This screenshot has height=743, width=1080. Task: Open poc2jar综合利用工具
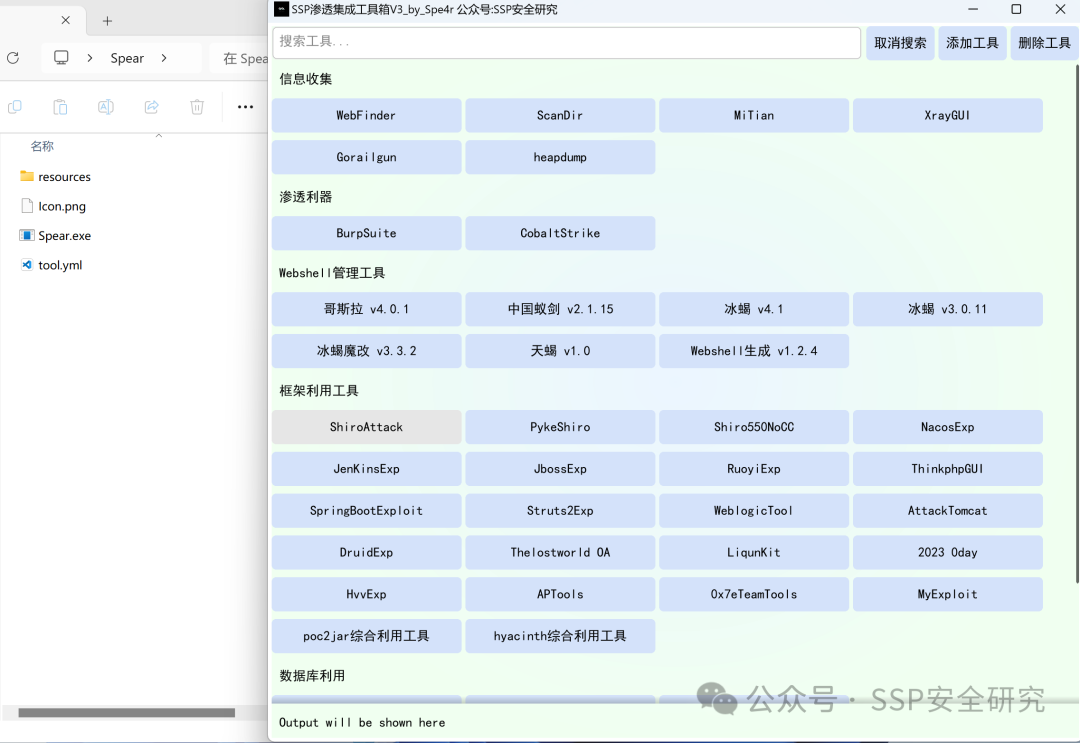tap(366, 636)
